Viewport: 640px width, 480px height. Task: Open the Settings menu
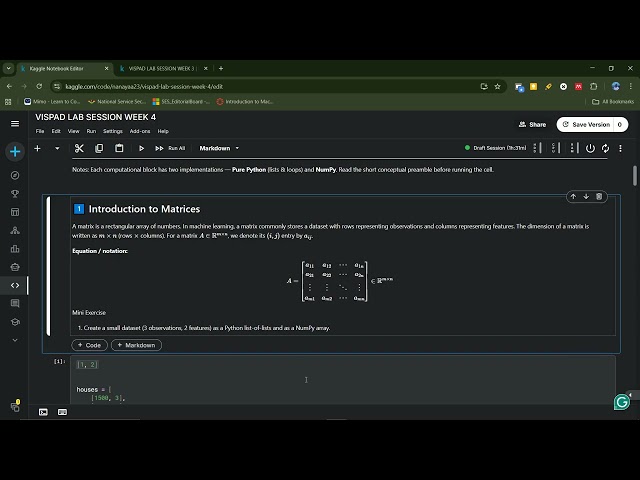point(113,131)
